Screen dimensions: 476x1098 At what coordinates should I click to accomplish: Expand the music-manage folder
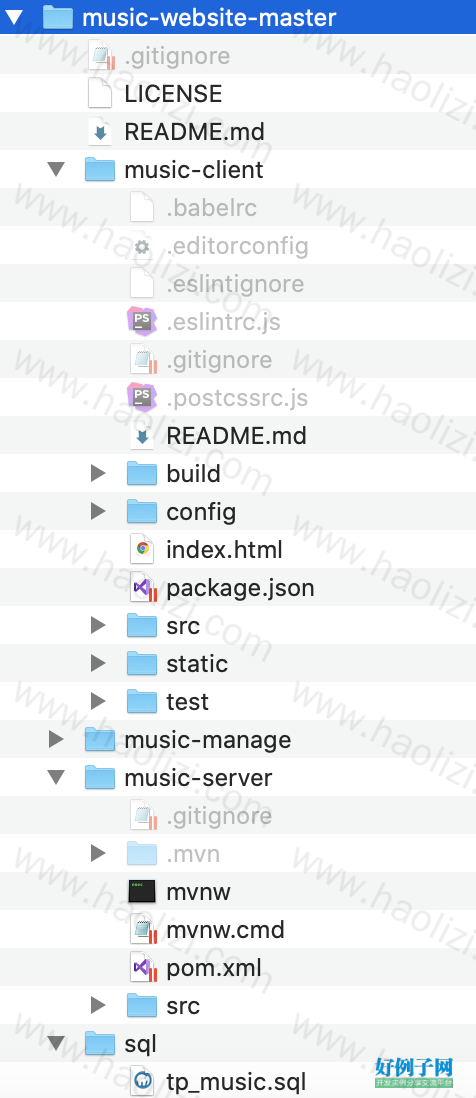pyautogui.click(x=56, y=739)
